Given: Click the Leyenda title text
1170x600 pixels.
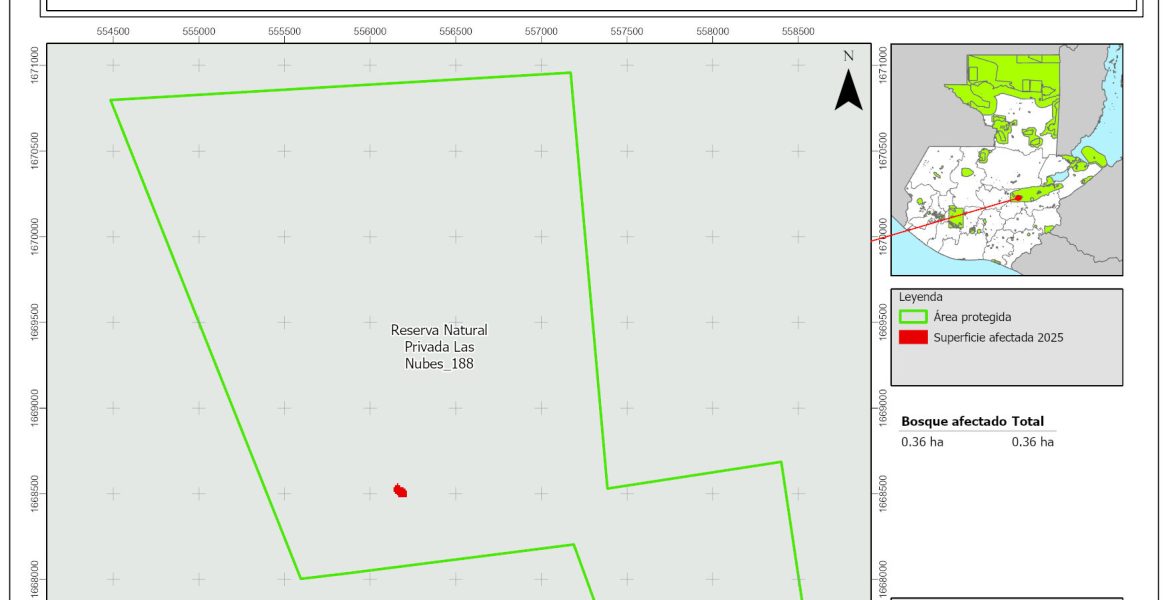Looking at the screenshot, I should click(920, 297).
